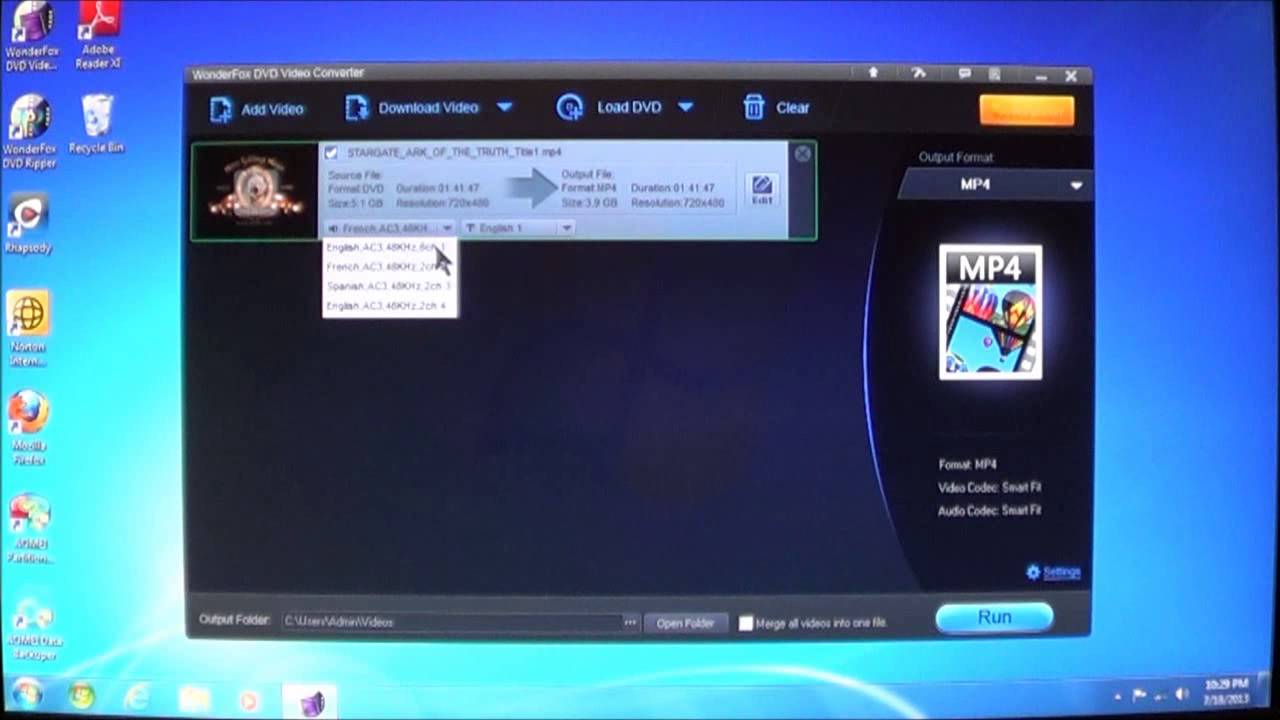The width and height of the screenshot is (1280, 720).
Task: Click the volume speaker tray icon
Action: click(1182, 694)
